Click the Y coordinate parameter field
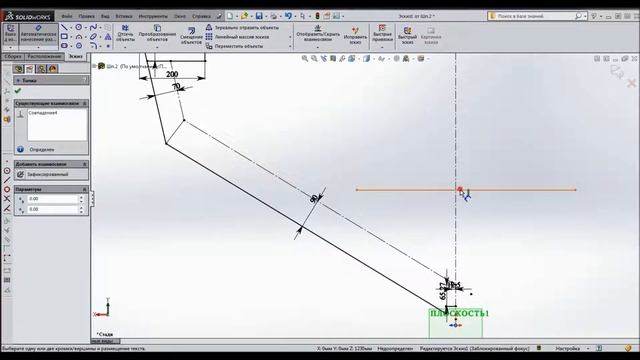 click(x=53, y=209)
